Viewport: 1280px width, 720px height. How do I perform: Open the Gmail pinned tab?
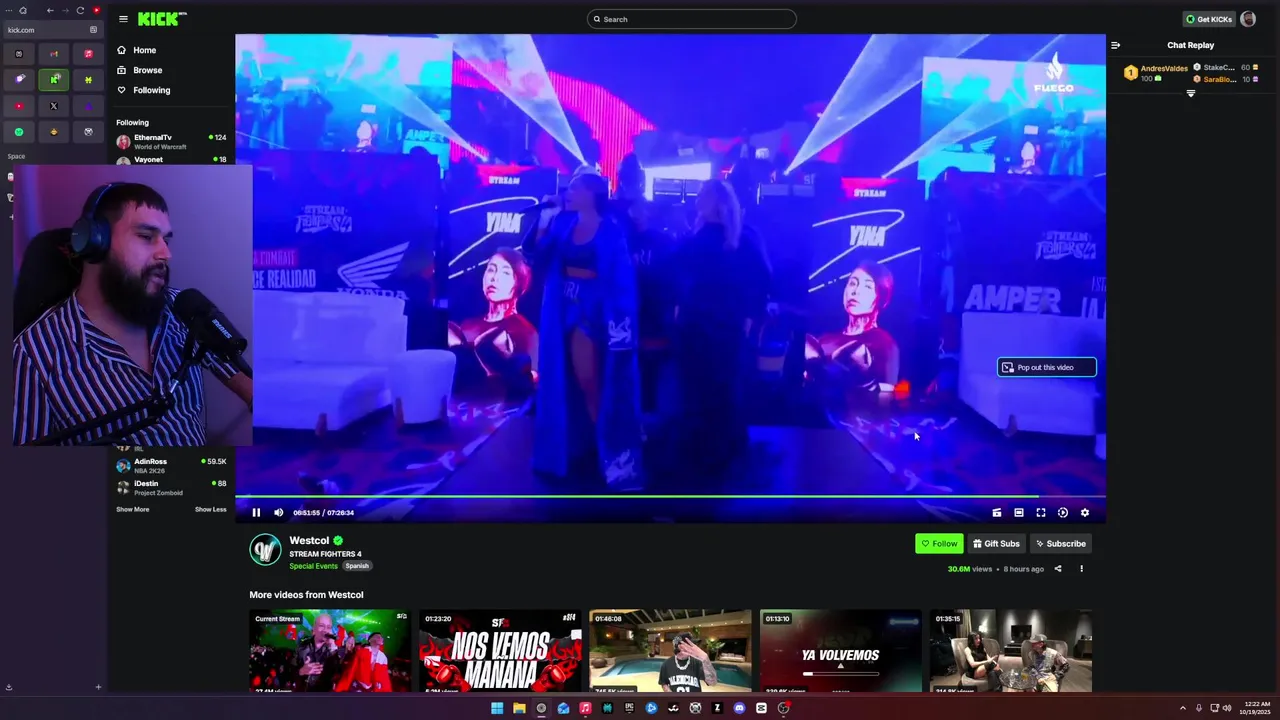click(x=54, y=53)
